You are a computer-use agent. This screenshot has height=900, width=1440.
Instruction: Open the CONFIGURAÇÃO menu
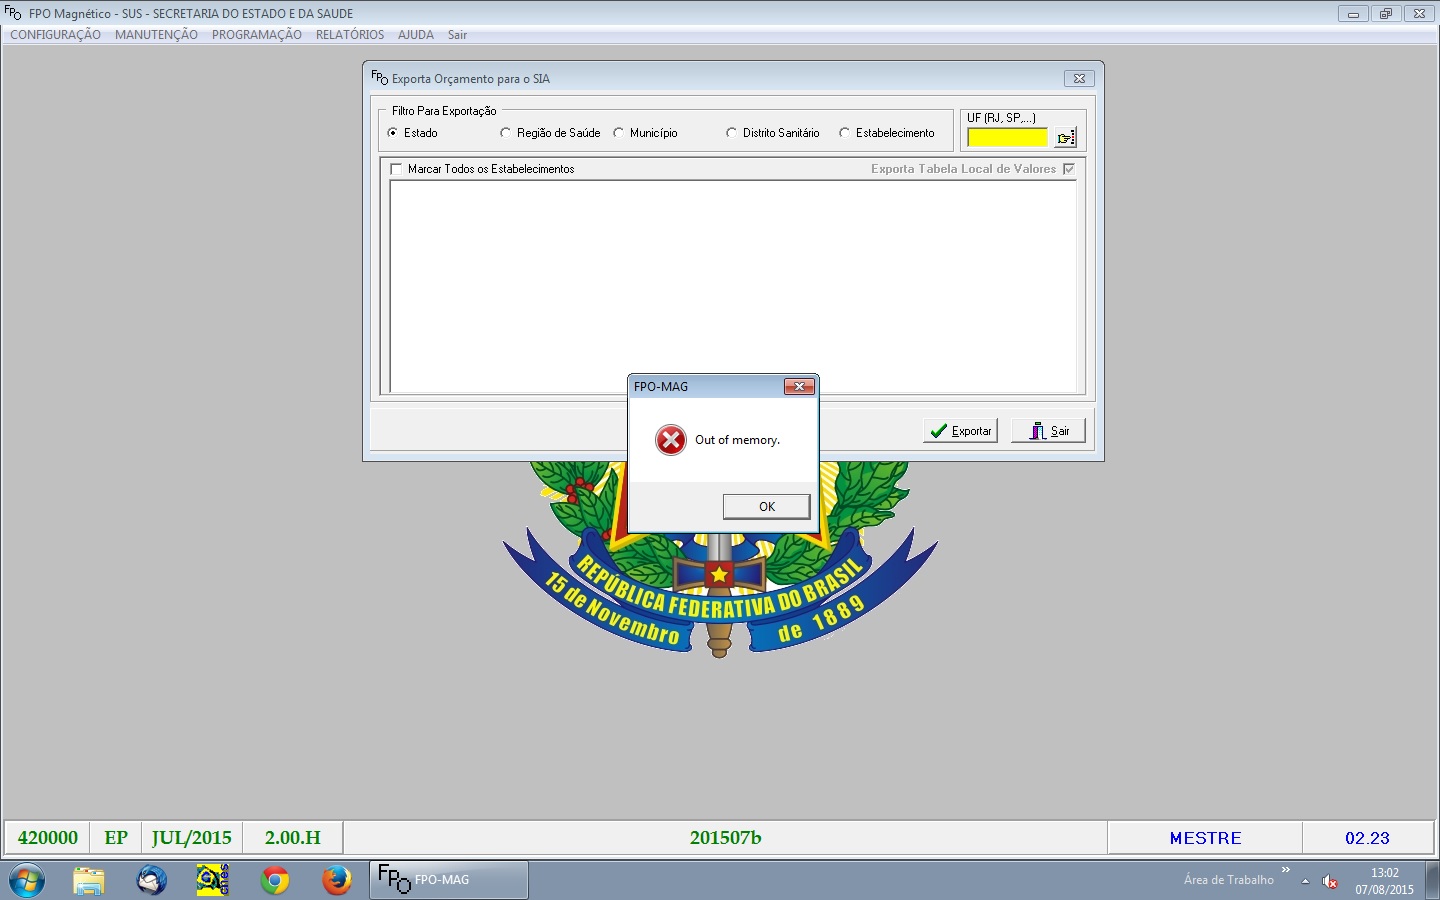point(55,35)
